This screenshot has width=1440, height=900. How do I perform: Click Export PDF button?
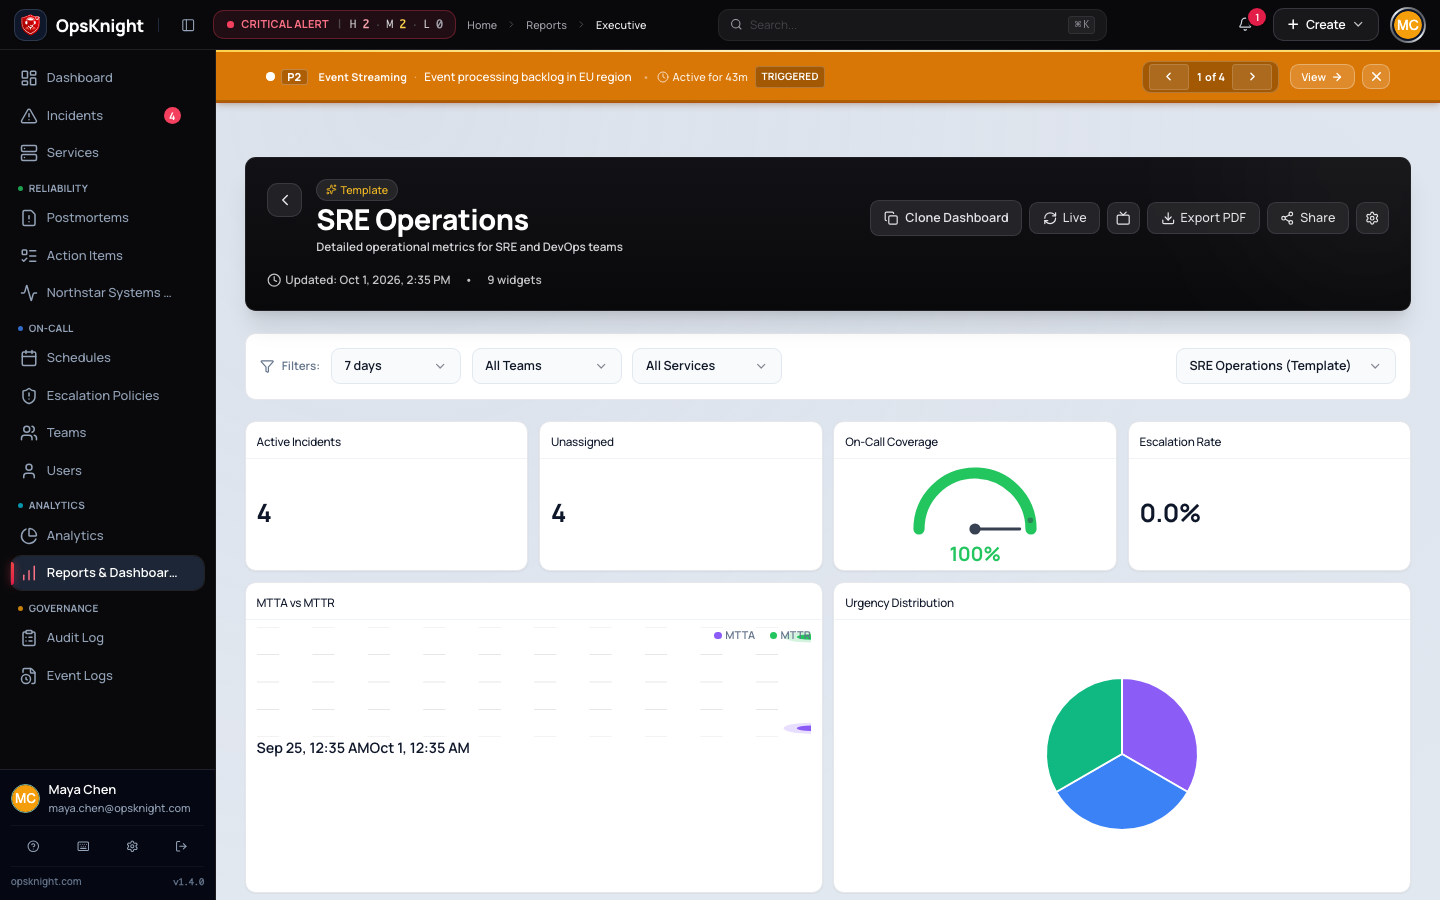(x=1203, y=218)
